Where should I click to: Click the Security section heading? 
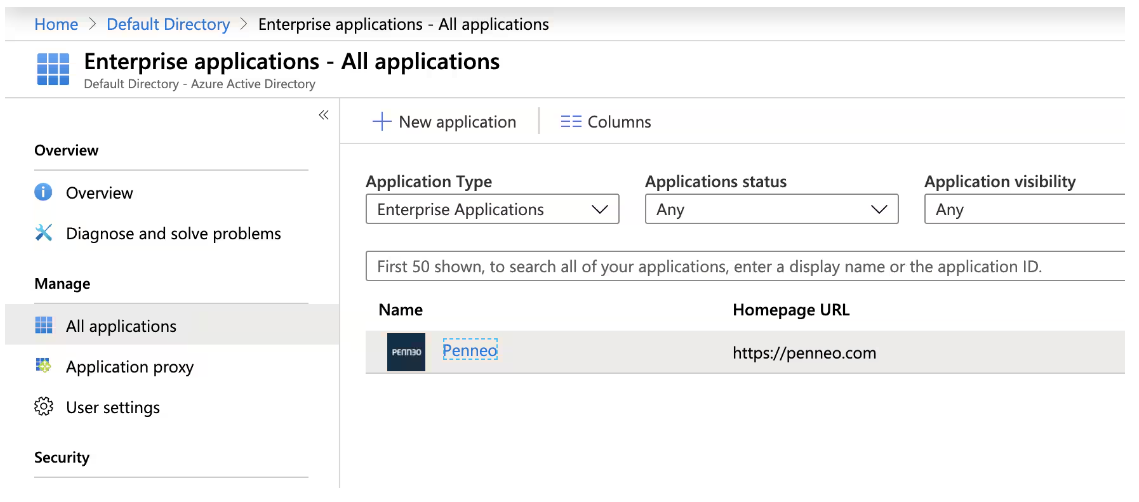tap(62, 457)
